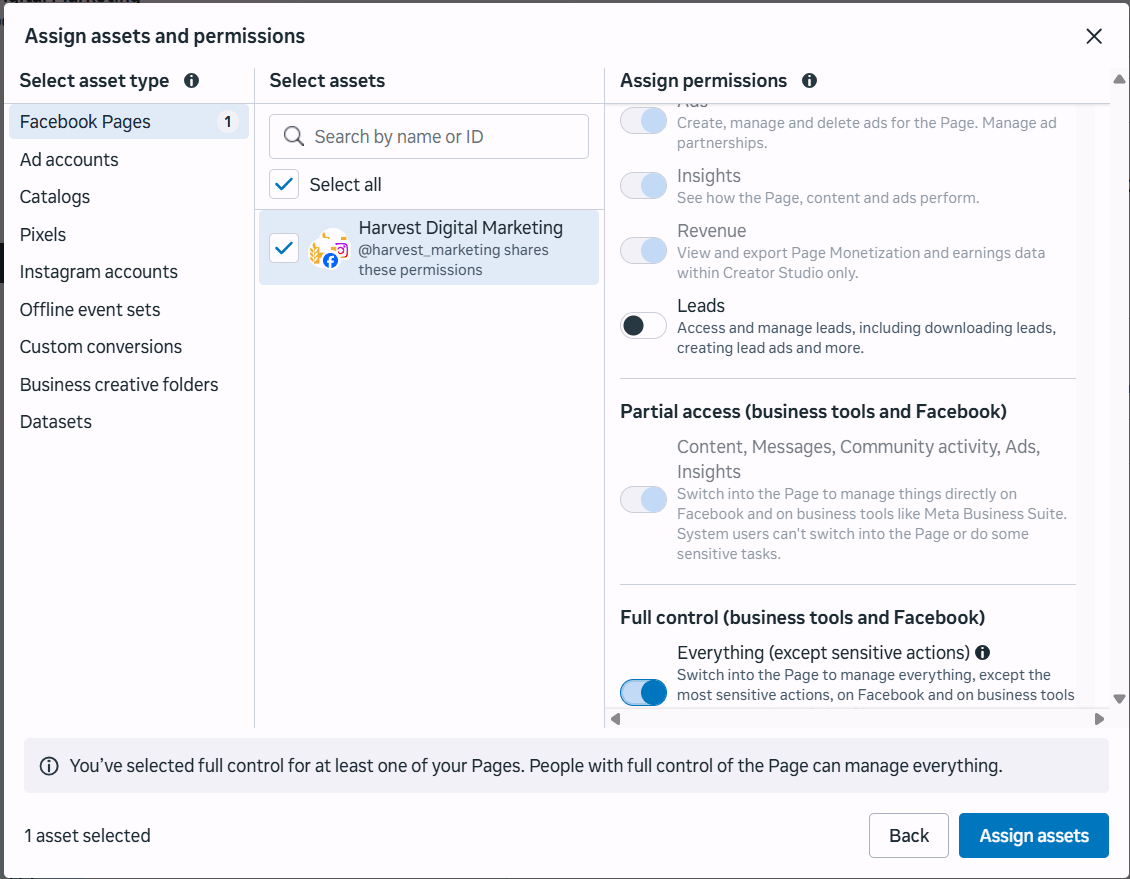This screenshot has height=879, width=1130.
Task: Toggle the Revenue permission switch
Action: pyautogui.click(x=644, y=251)
